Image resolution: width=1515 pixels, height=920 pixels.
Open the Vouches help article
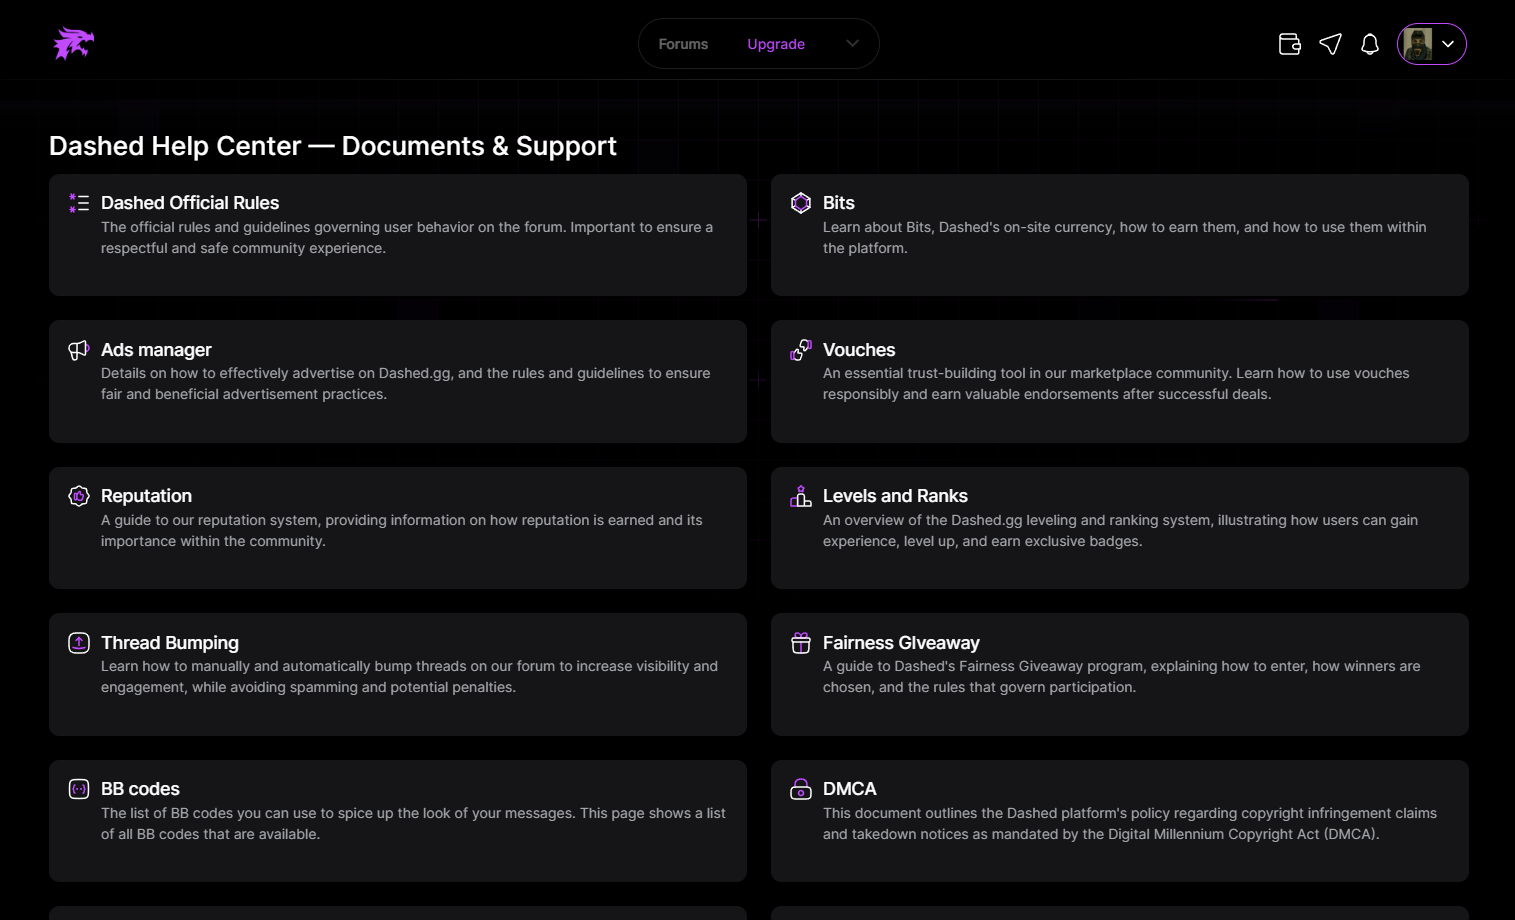(x=859, y=350)
